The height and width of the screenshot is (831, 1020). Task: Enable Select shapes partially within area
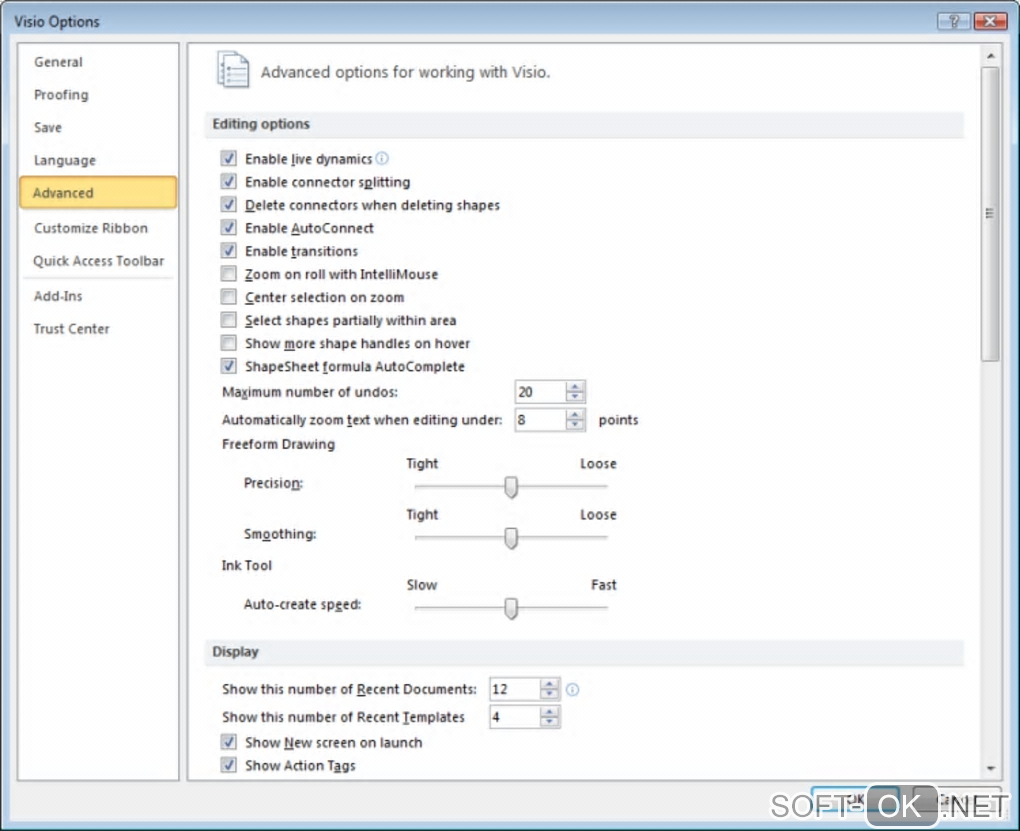(228, 320)
